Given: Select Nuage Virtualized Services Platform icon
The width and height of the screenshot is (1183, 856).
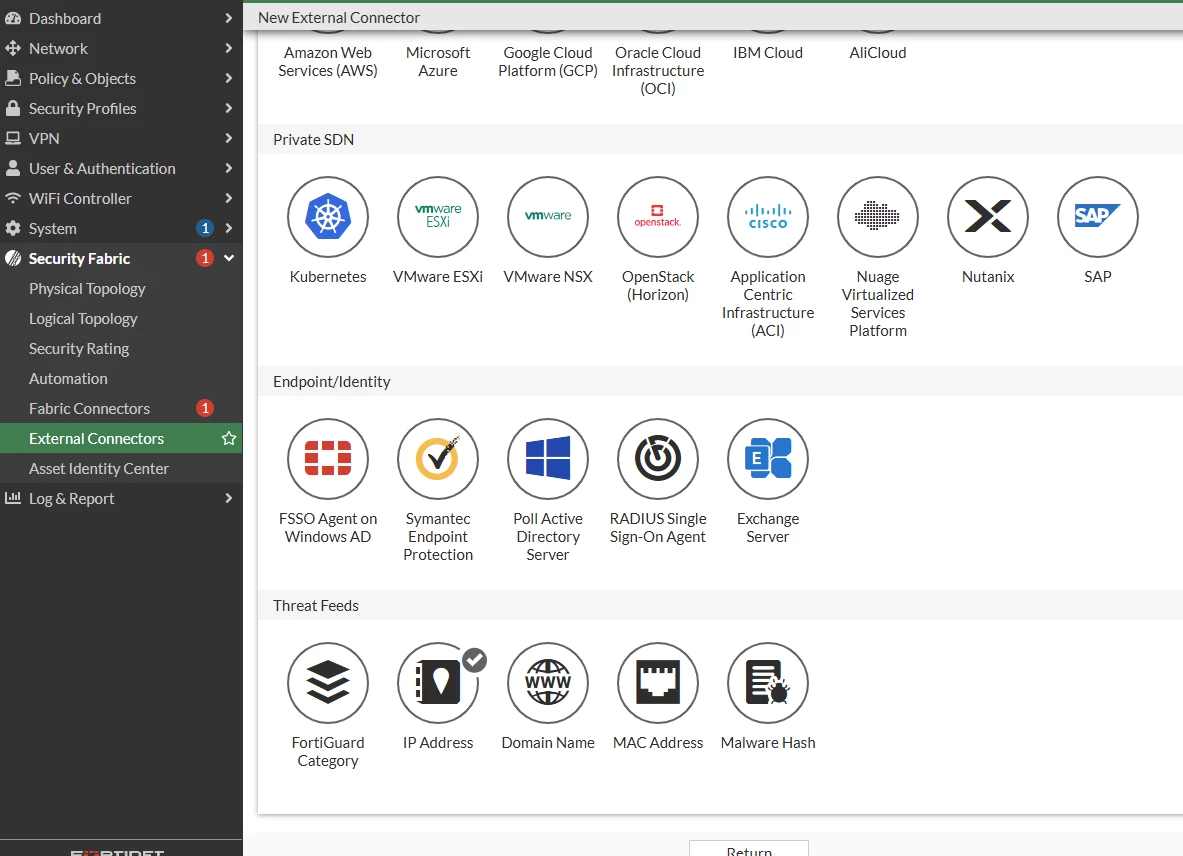Looking at the screenshot, I should click(877, 217).
